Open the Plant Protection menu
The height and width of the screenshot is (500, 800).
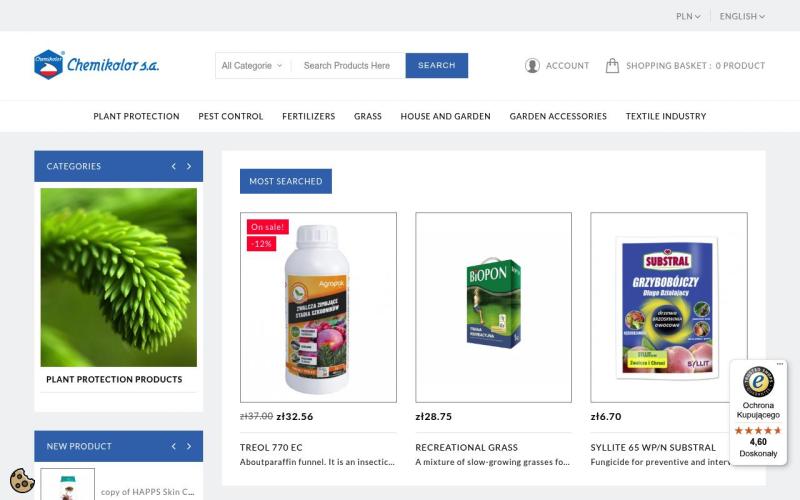(136, 116)
